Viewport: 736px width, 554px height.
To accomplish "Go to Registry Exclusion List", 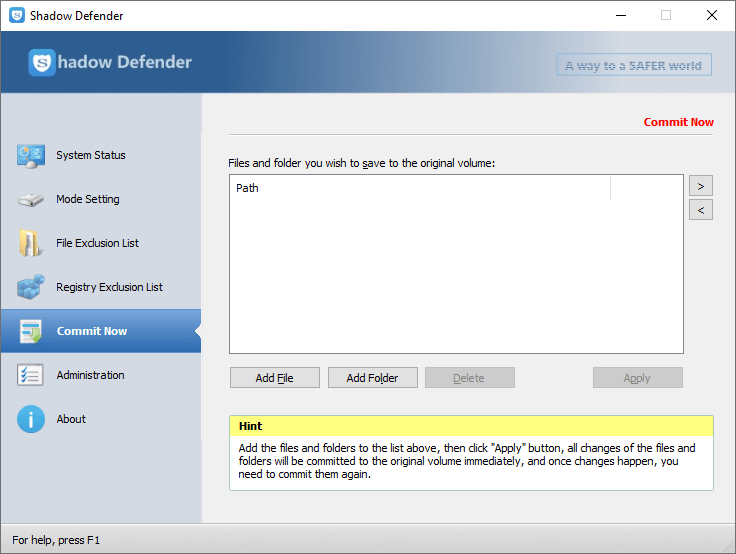I will tap(101, 287).
